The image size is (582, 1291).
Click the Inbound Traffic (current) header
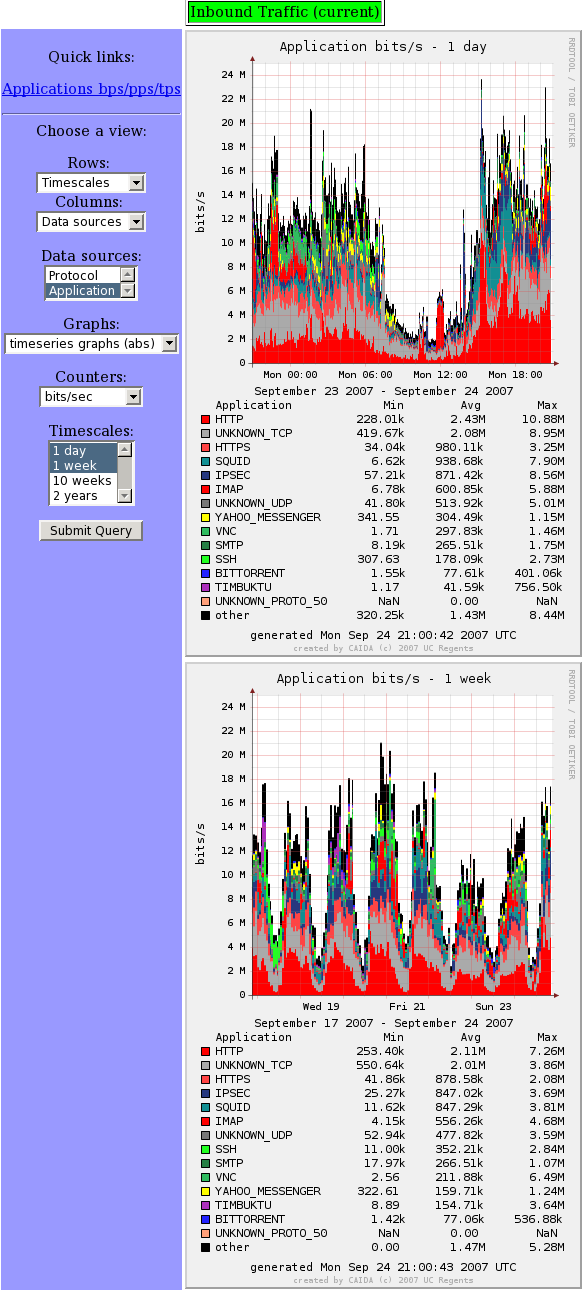click(285, 12)
